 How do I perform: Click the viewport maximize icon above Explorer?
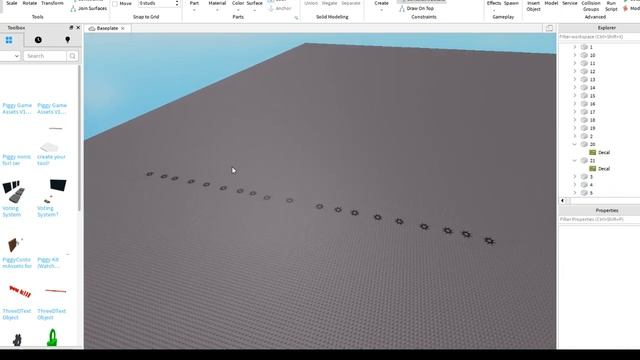pos(549,28)
